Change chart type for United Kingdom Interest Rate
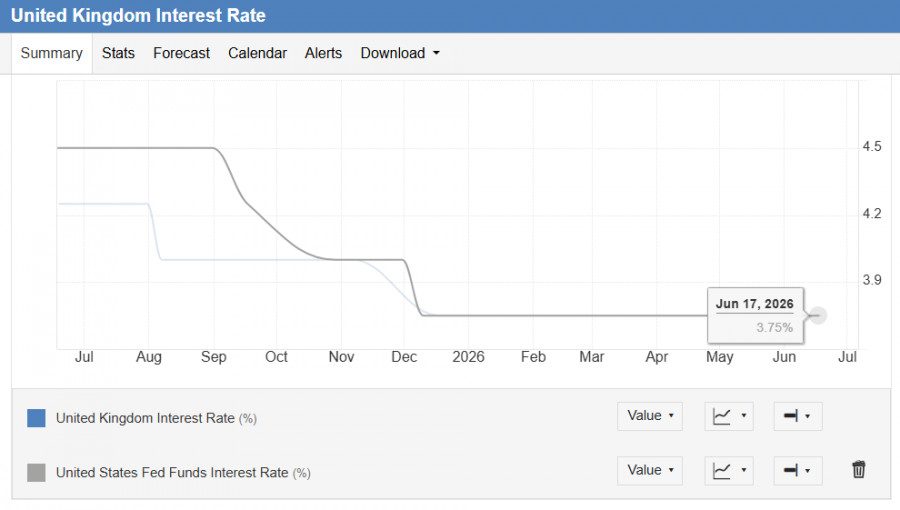900x510 pixels. [x=729, y=416]
